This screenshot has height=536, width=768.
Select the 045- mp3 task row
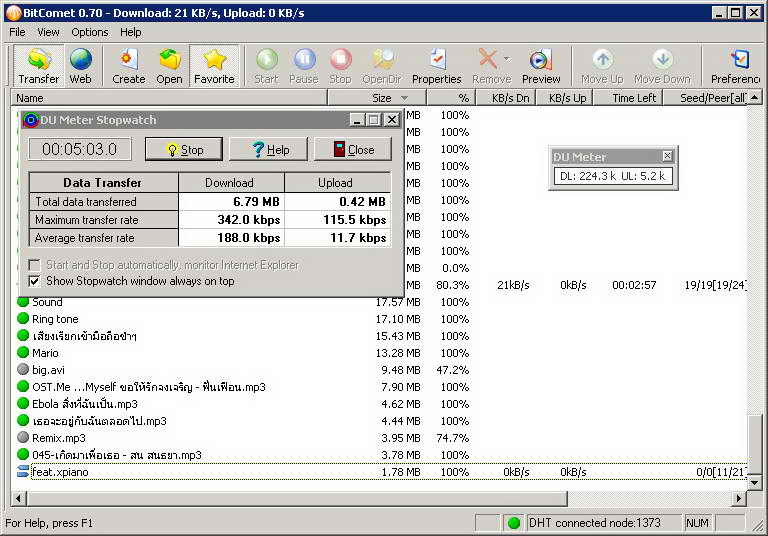point(380,455)
